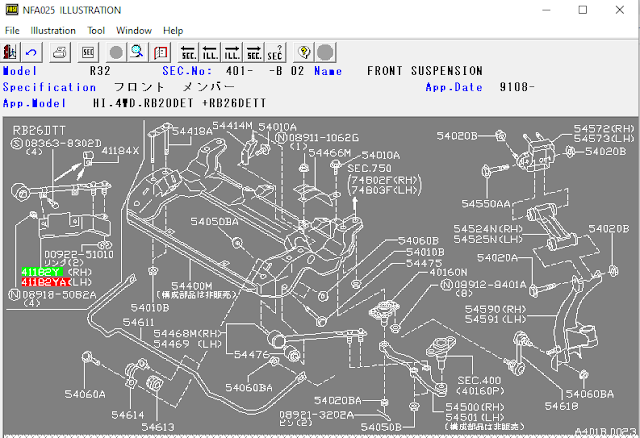The width and height of the screenshot is (640, 438).
Task: Click part number 54500(RH) label
Action: (x=475, y=407)
